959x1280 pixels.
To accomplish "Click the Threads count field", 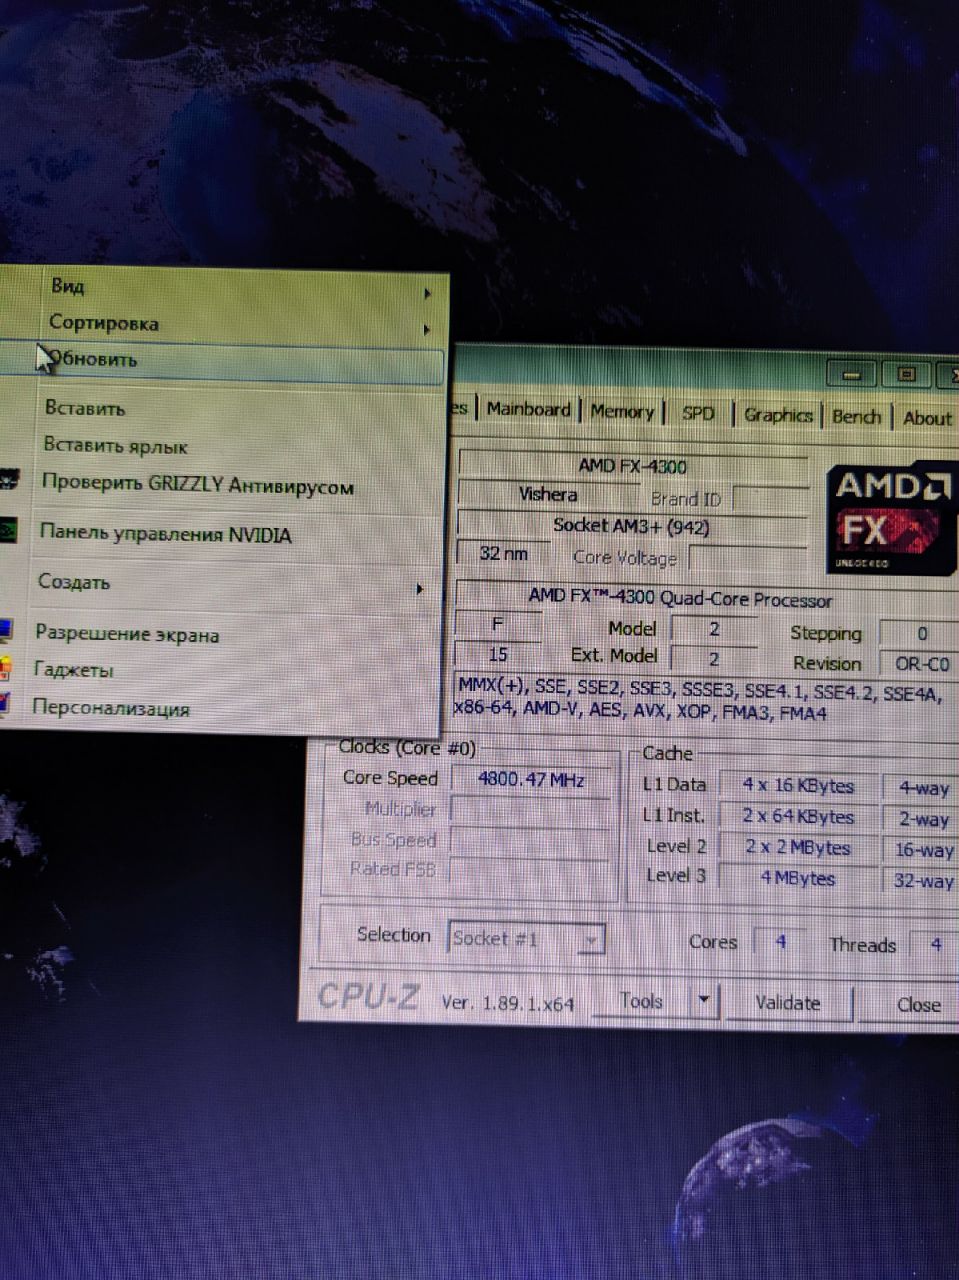I will click(935, 944).
